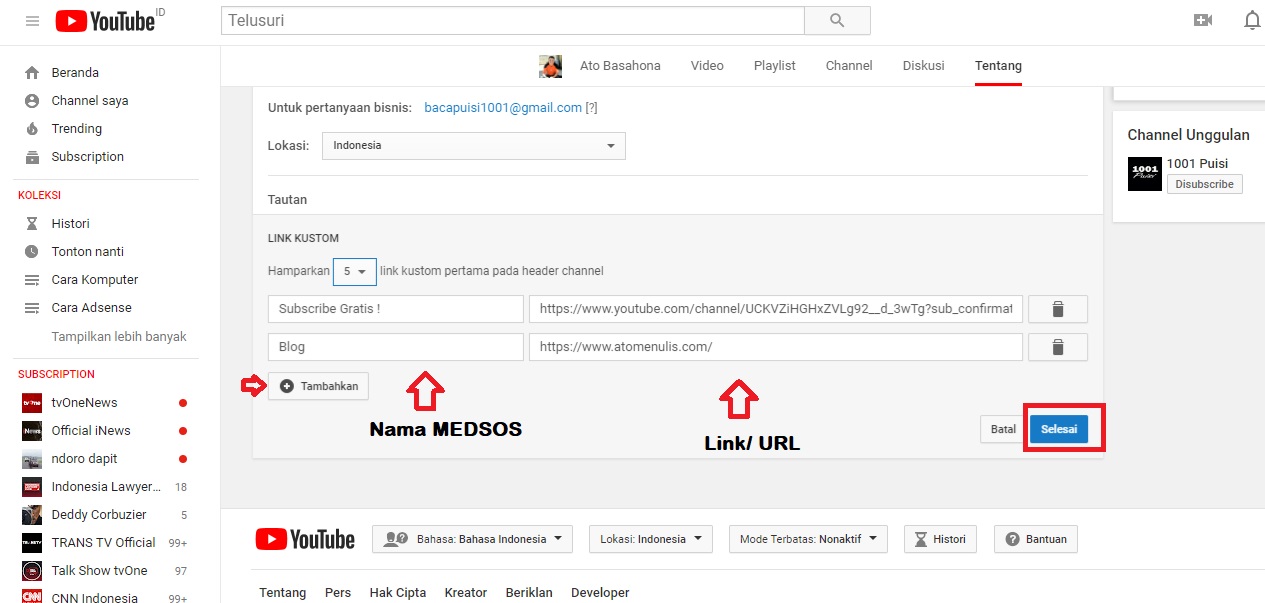This screenshot has width=1265, height=603.
Task: Click Ato Basahona channel avatar
Action: click(x=550, y=66)
